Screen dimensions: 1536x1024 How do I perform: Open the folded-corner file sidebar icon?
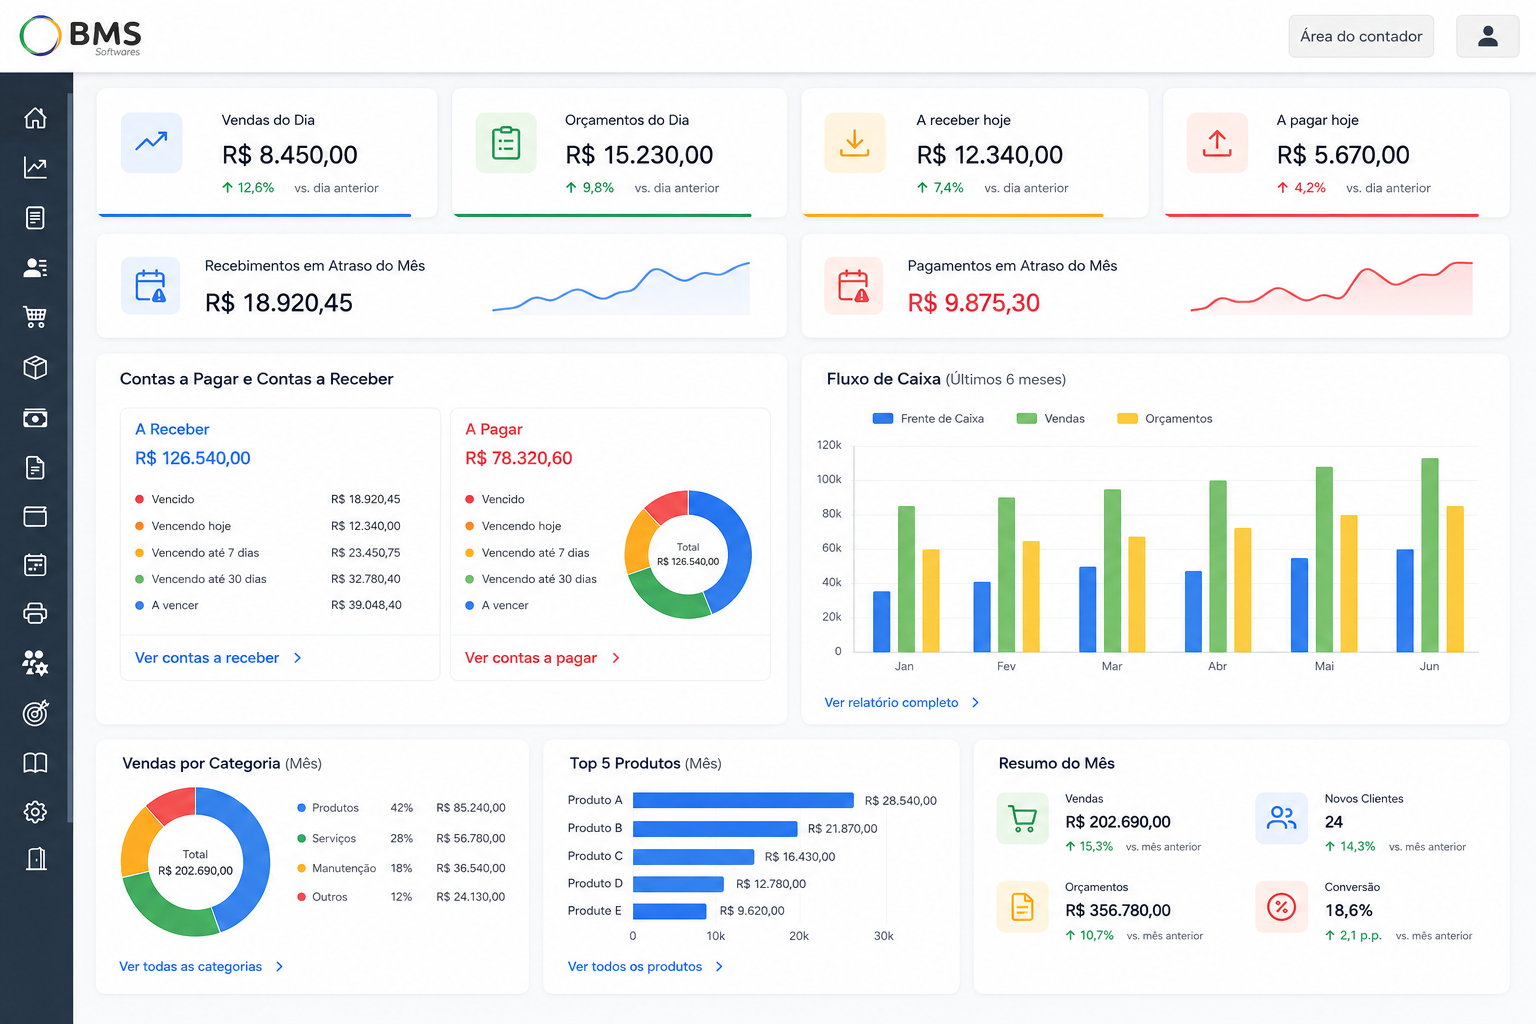coord(35,467)
